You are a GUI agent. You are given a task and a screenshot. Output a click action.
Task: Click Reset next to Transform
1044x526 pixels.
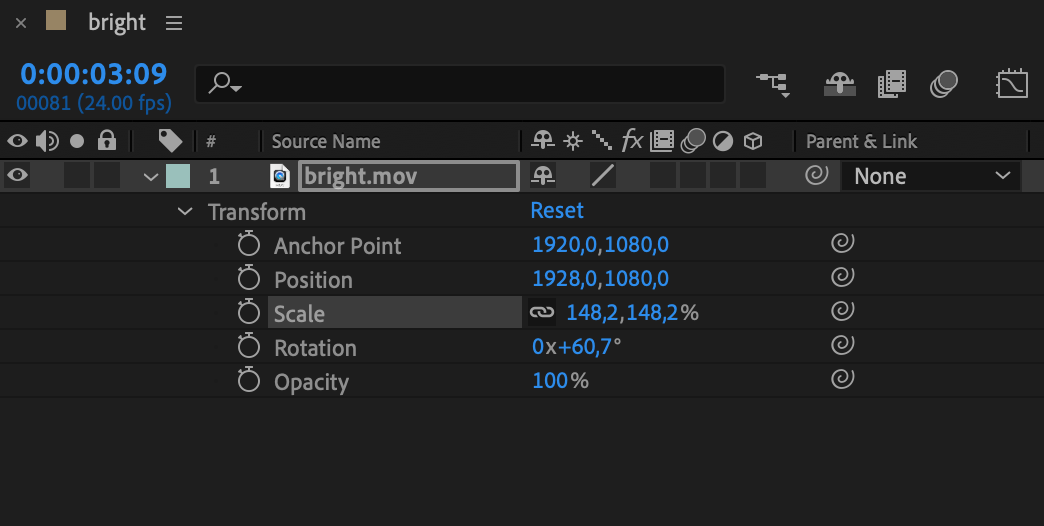pyautogui.click(x=557, y=211)
